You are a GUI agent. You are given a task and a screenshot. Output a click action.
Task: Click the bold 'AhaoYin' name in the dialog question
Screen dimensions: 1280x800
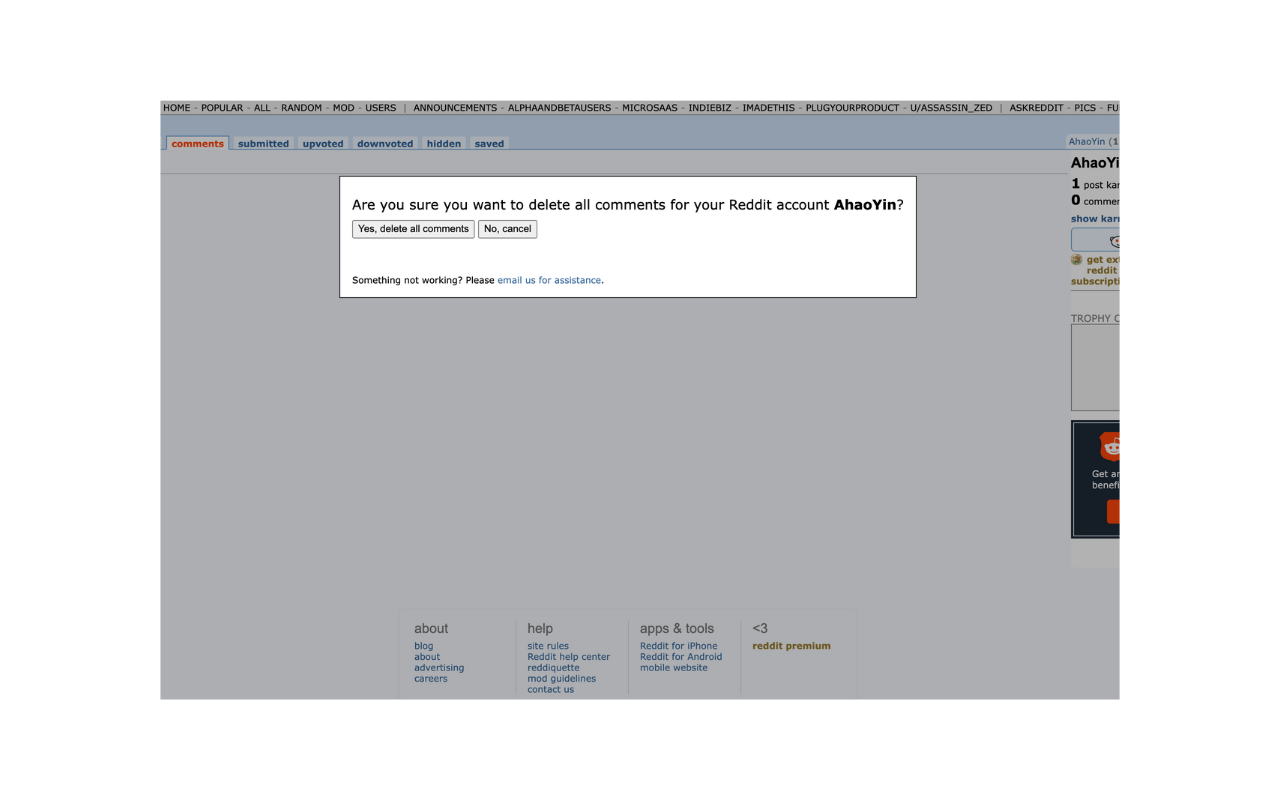(x=865, y=205)
